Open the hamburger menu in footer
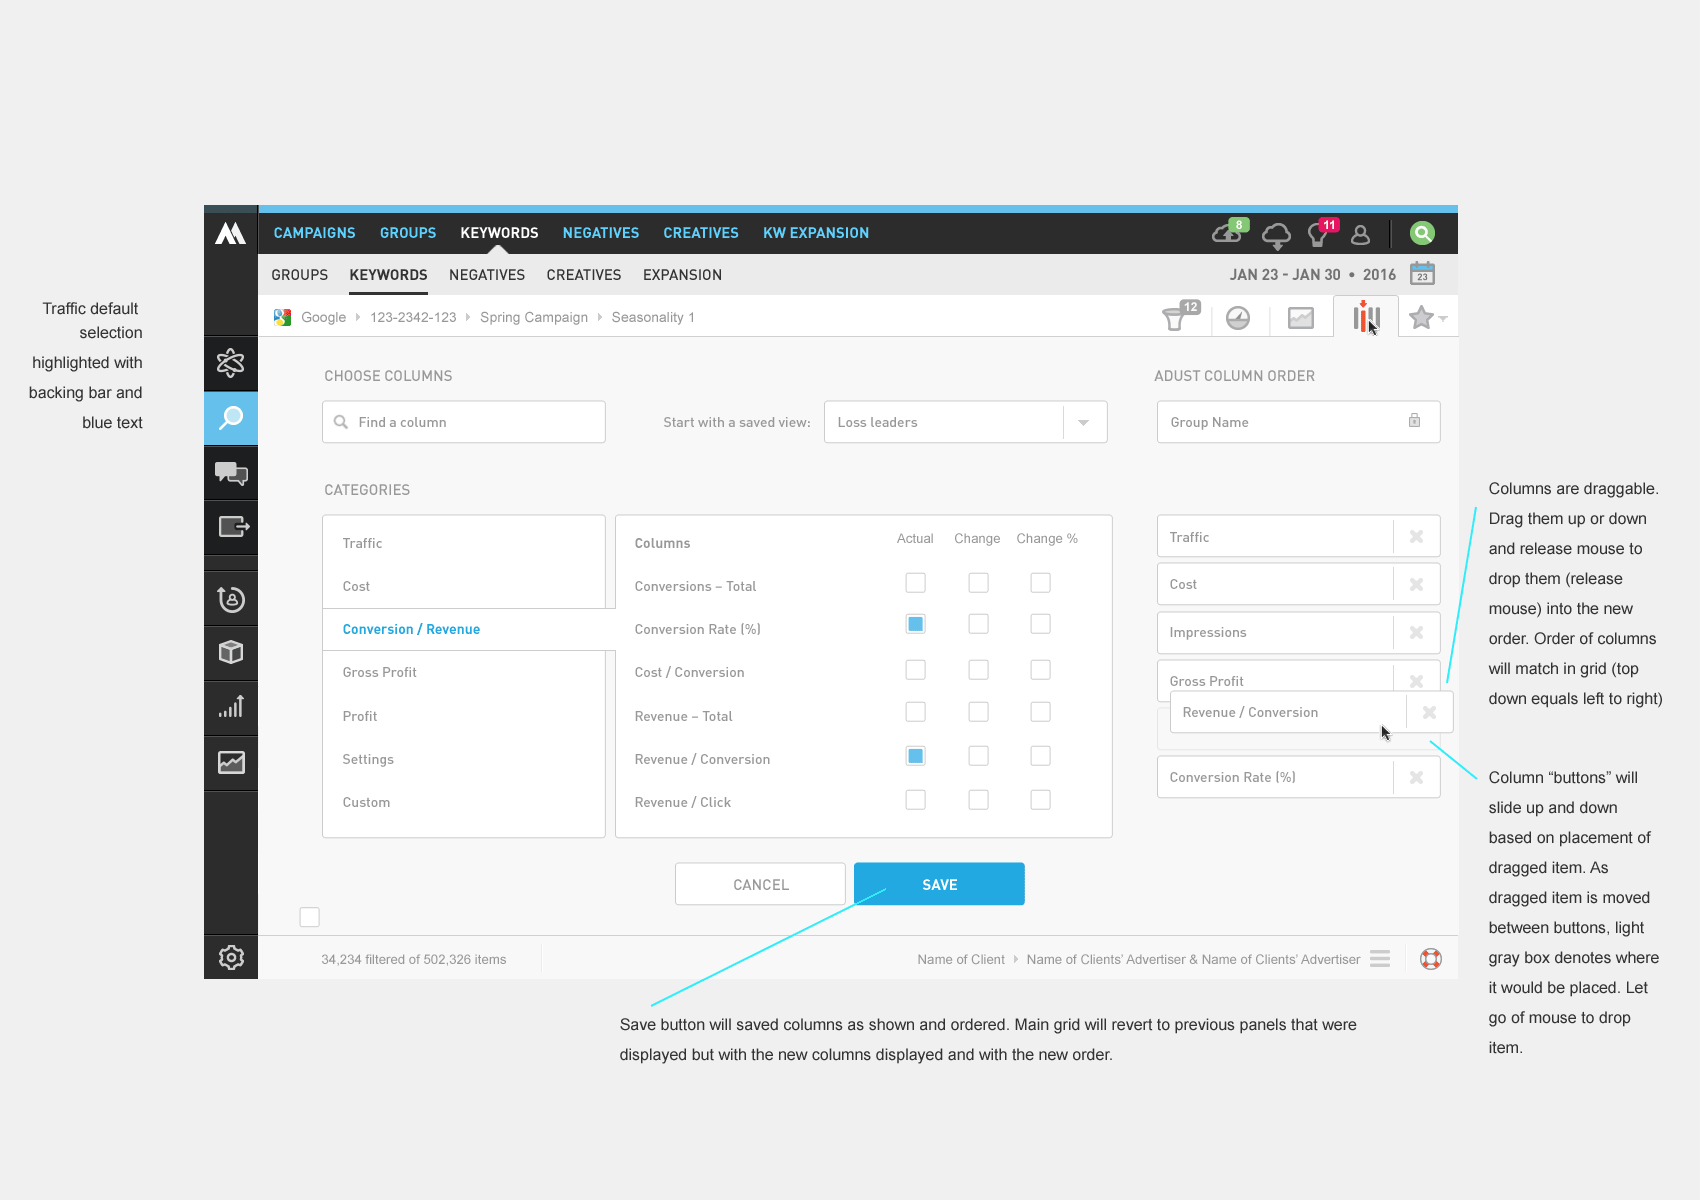 [x=1380, y=959]
